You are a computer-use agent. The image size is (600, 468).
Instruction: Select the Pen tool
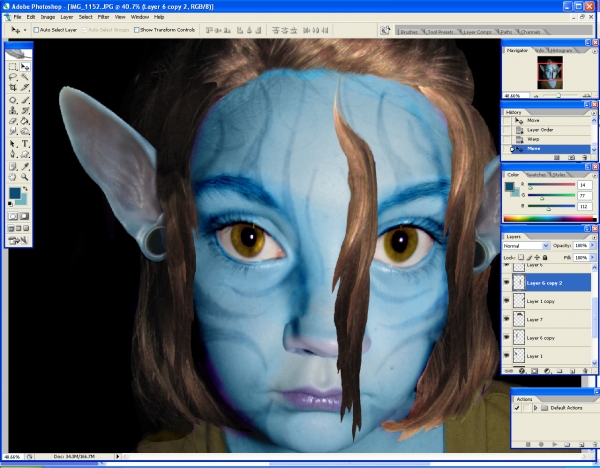click(13, 154)
